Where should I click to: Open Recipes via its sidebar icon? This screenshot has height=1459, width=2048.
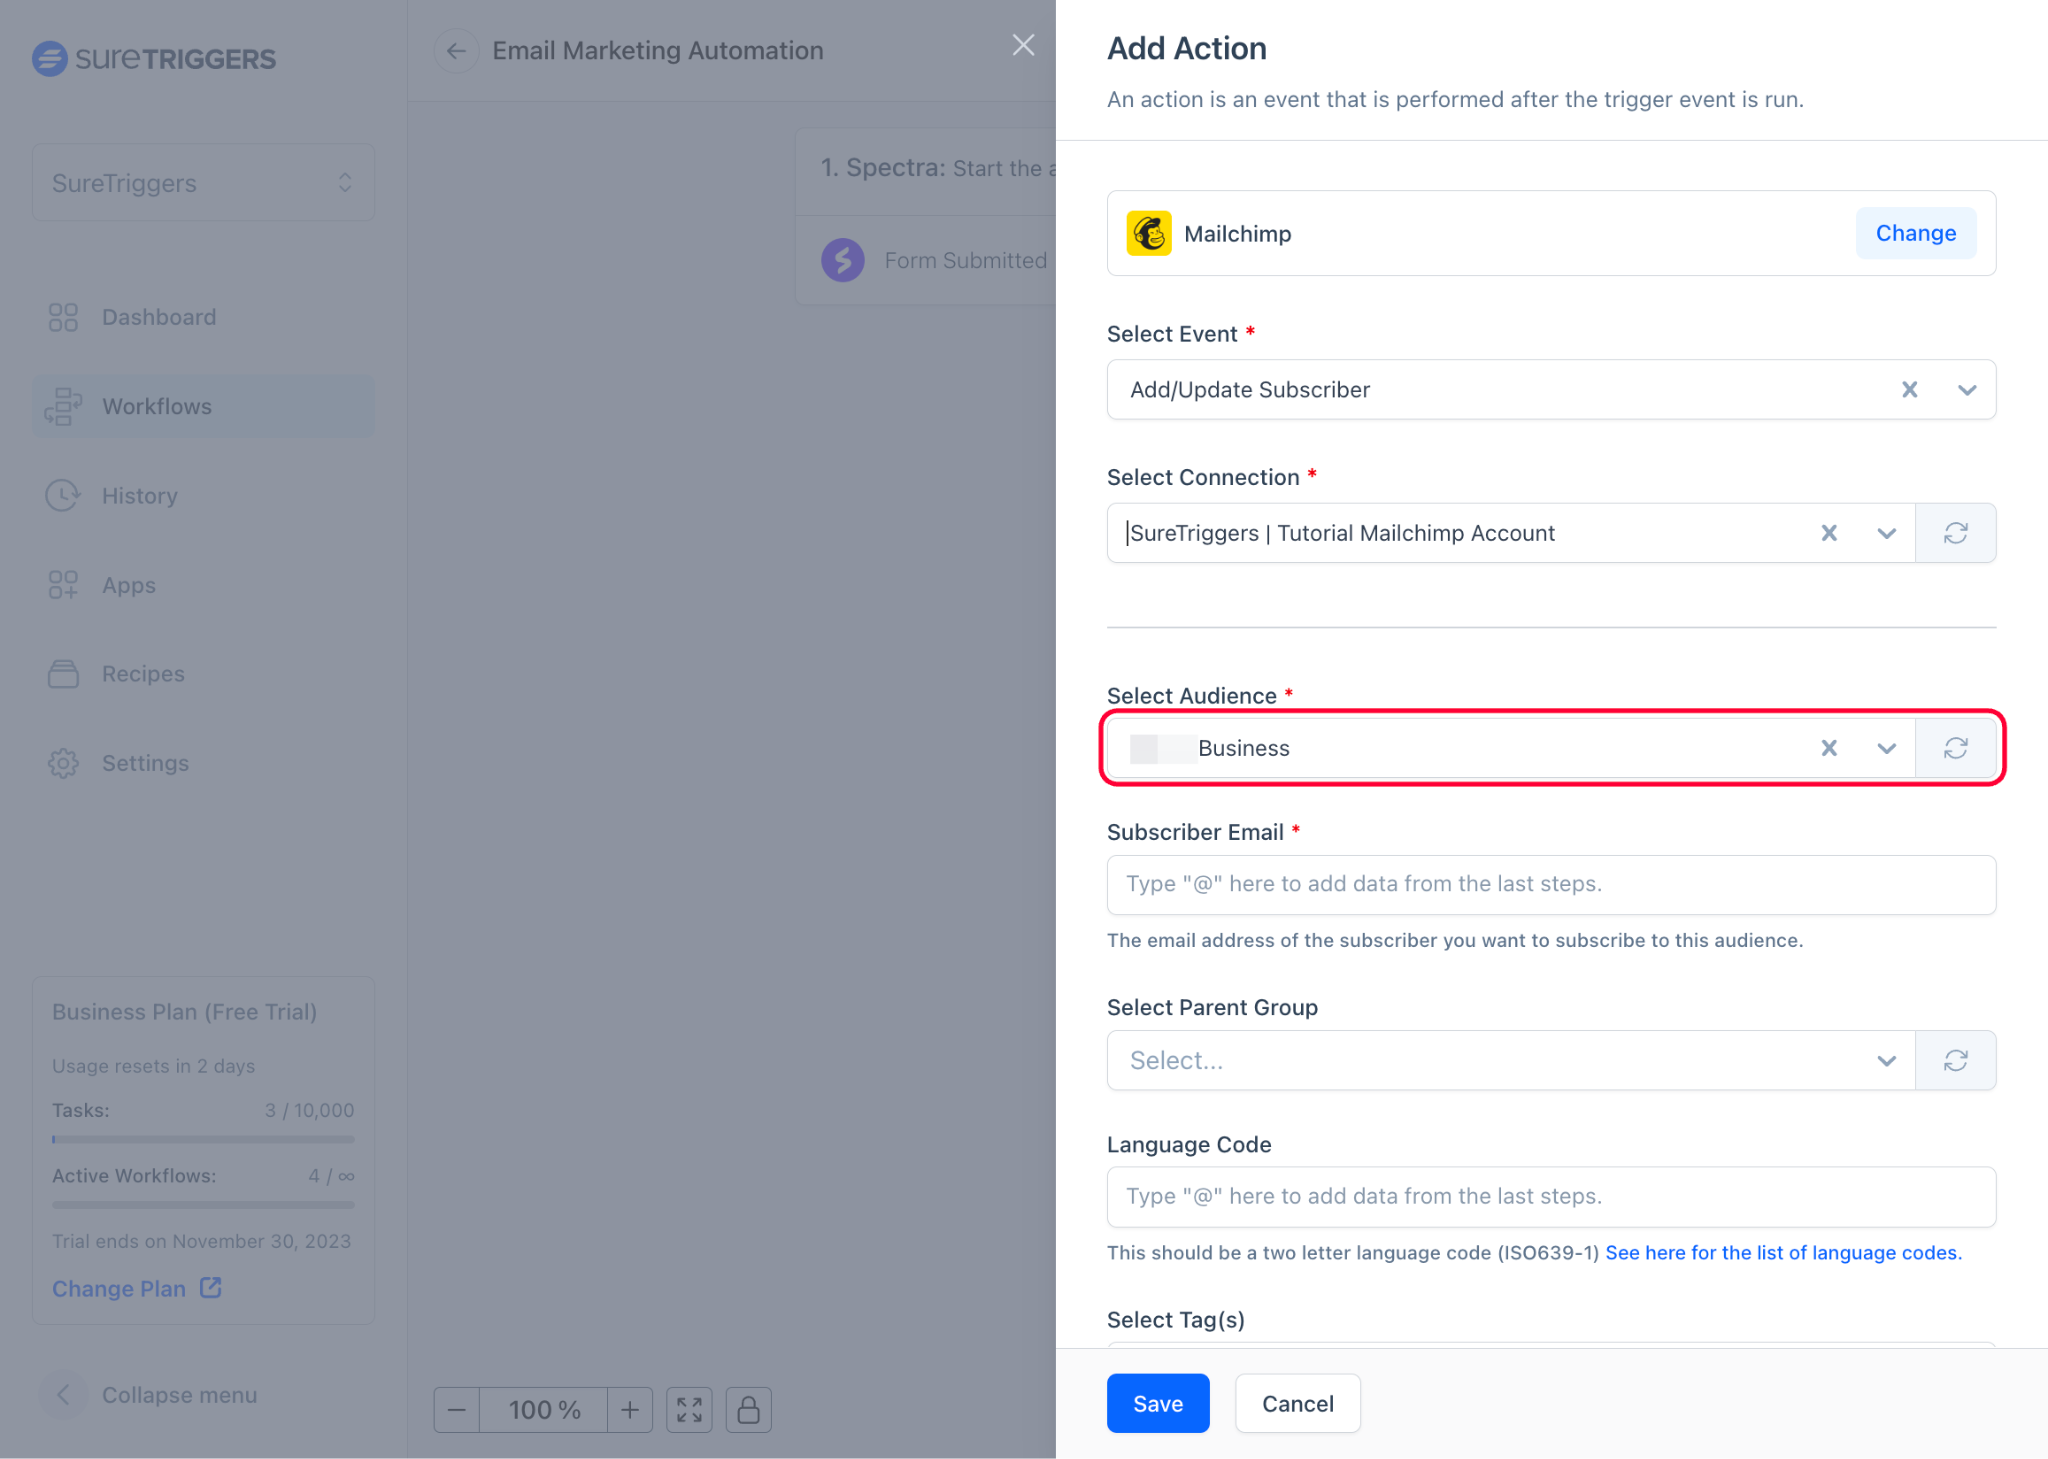coord(63,673)
